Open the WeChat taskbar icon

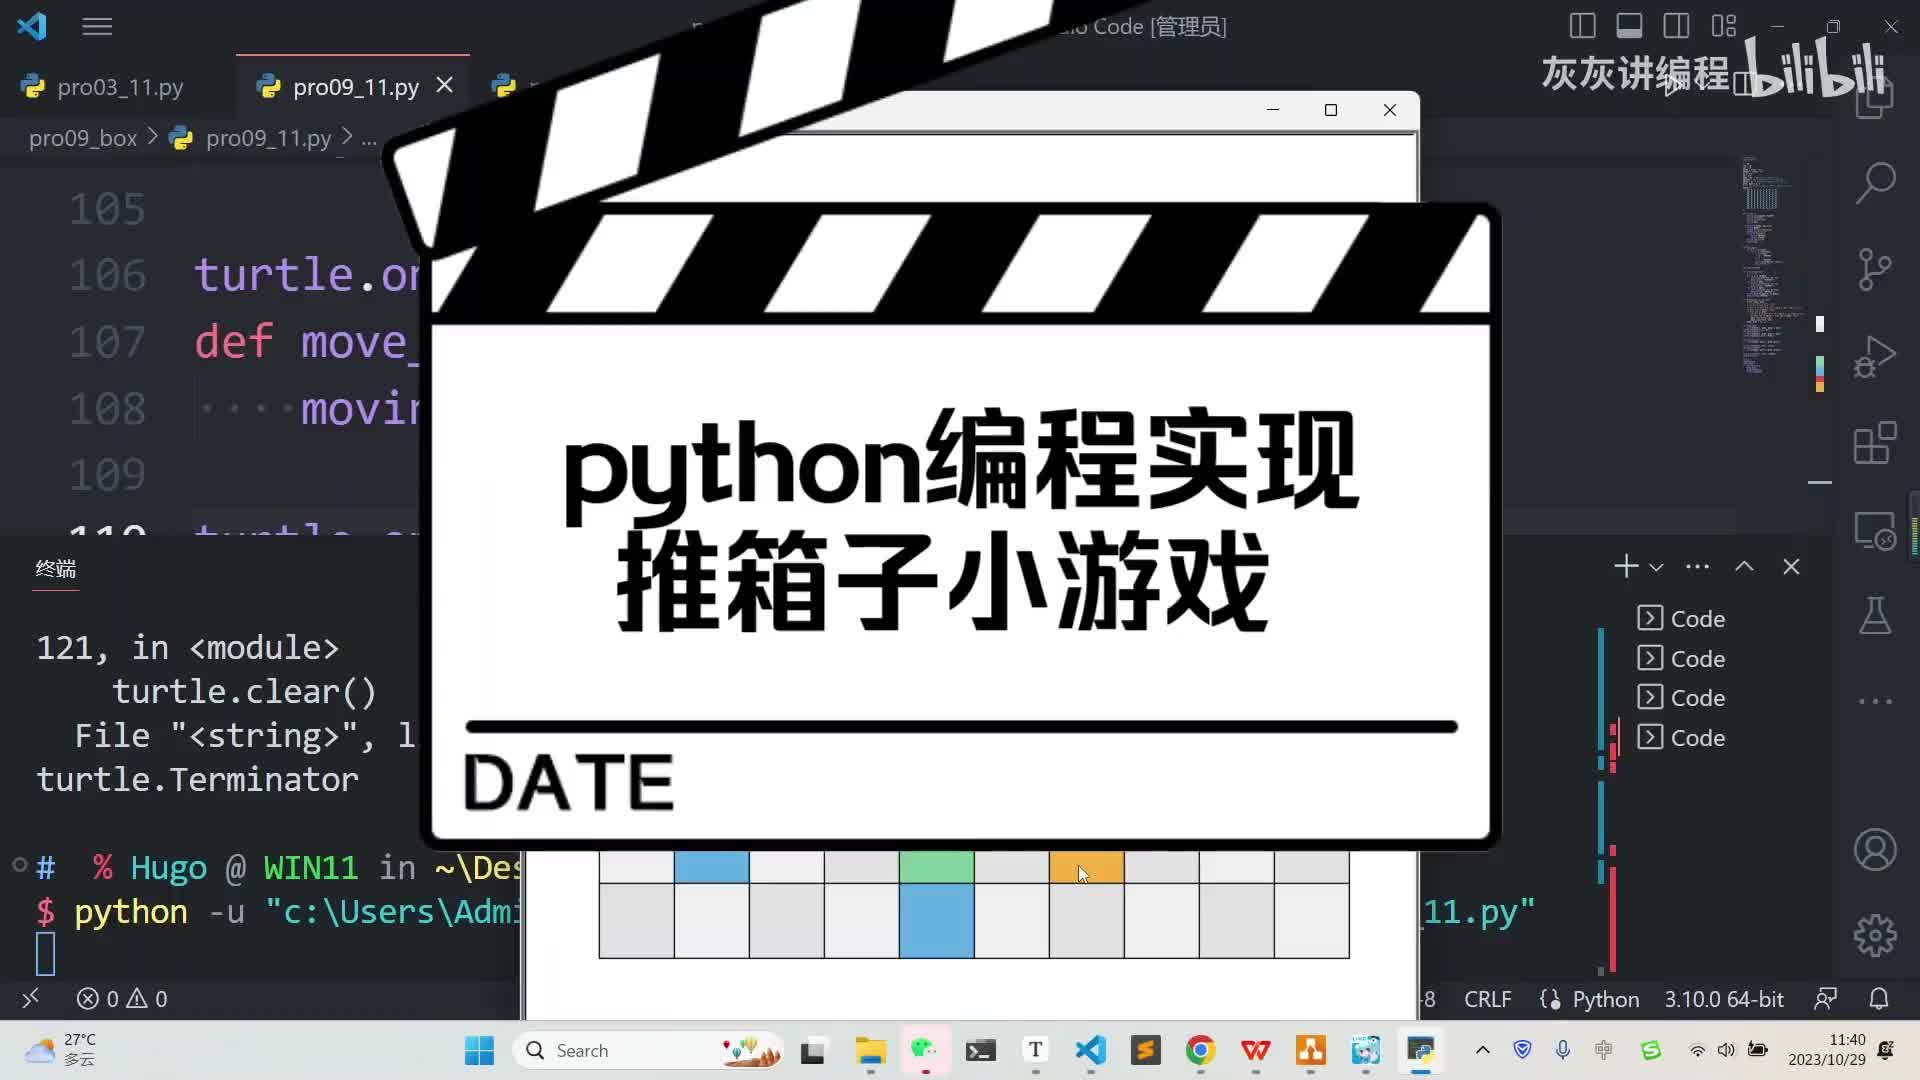pos(924,1050)
